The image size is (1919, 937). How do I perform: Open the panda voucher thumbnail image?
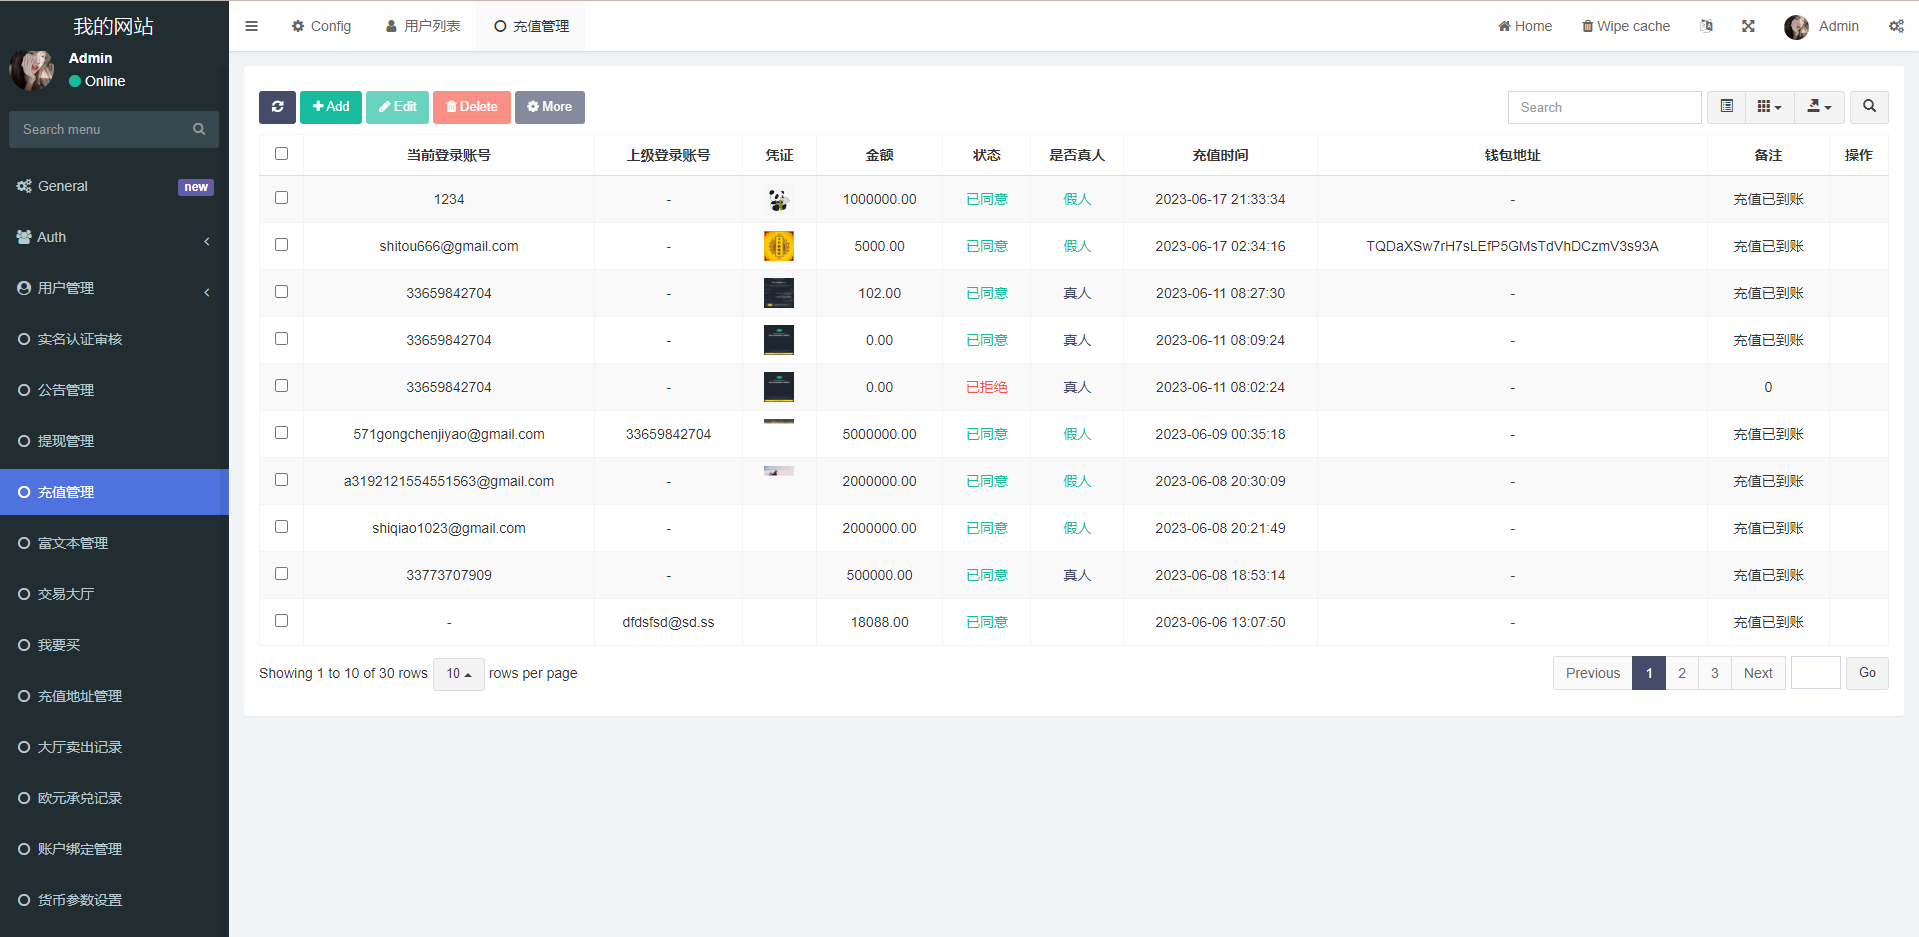[778, 200]
